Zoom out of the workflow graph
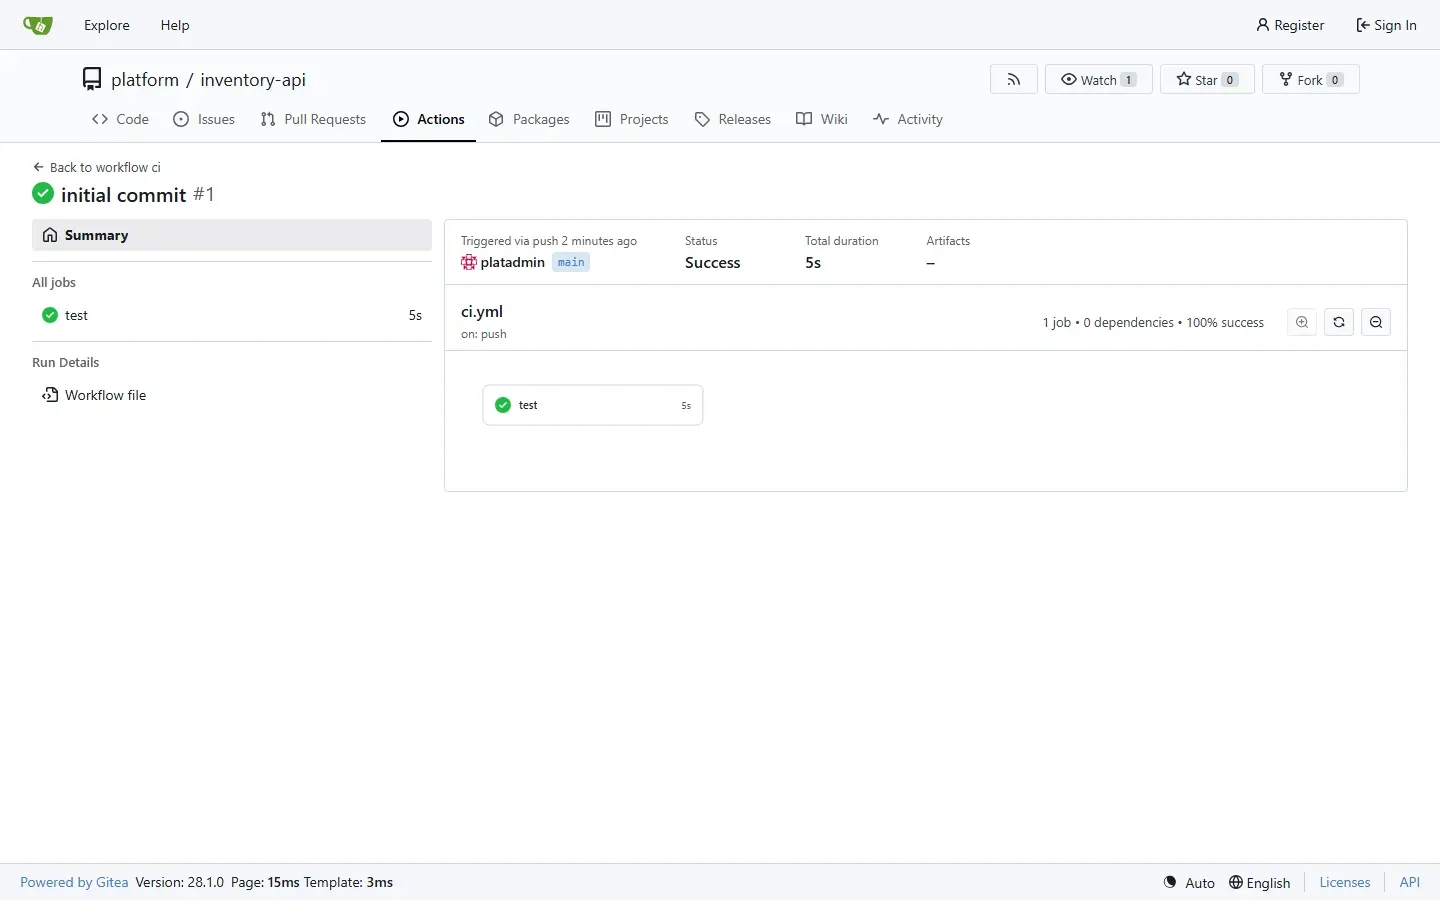 1376,322
